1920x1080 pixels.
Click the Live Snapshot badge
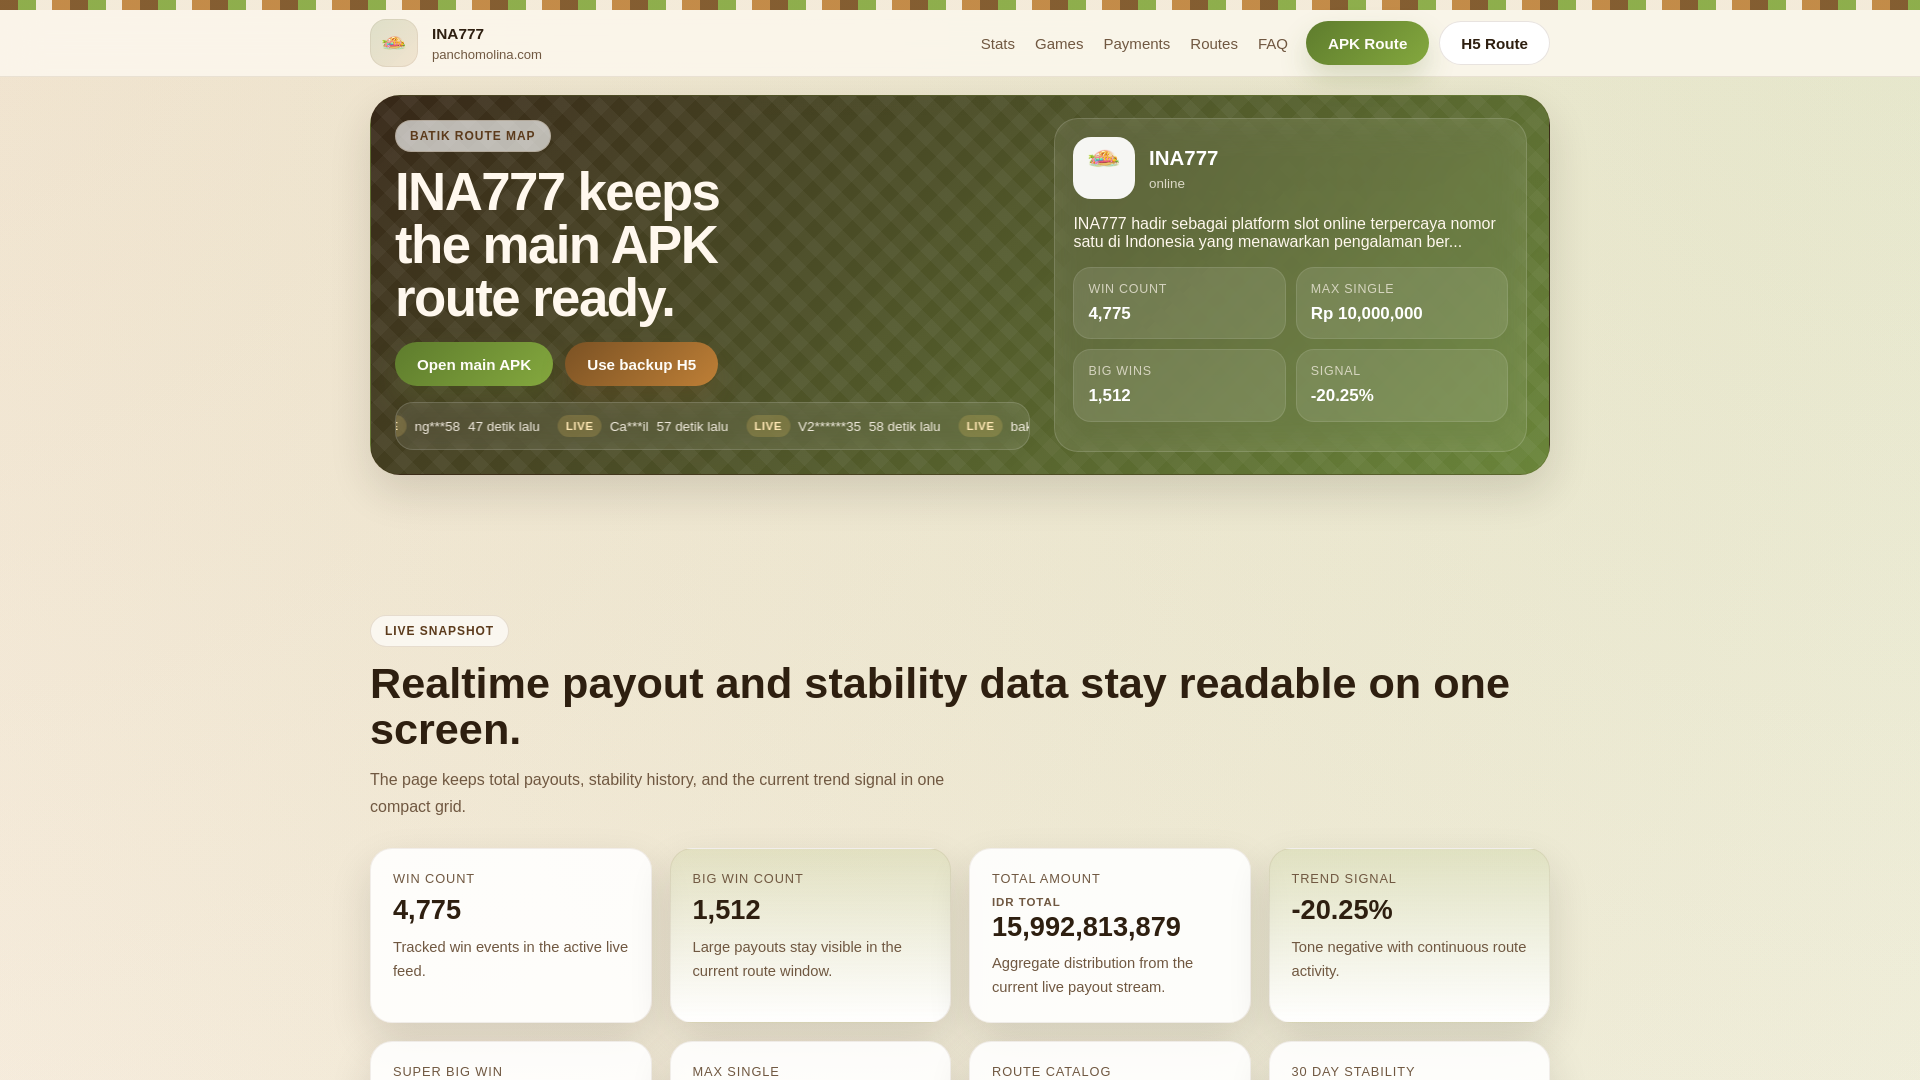(439, 631)
